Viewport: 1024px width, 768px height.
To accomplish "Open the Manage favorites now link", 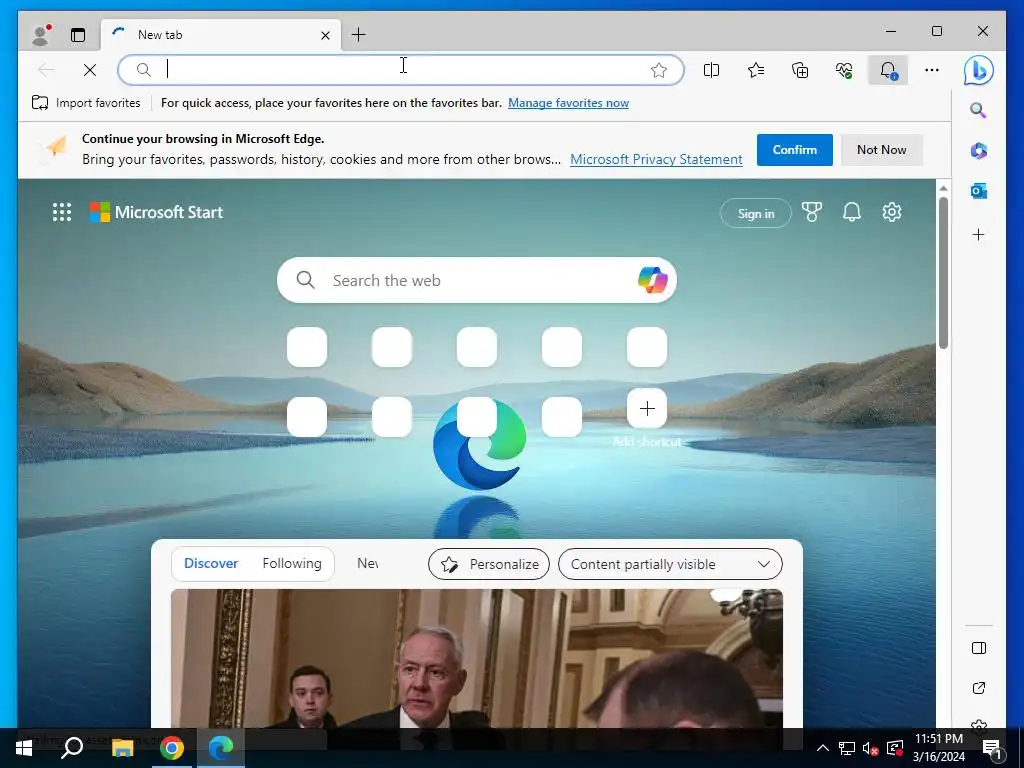I will pos(568,103).
